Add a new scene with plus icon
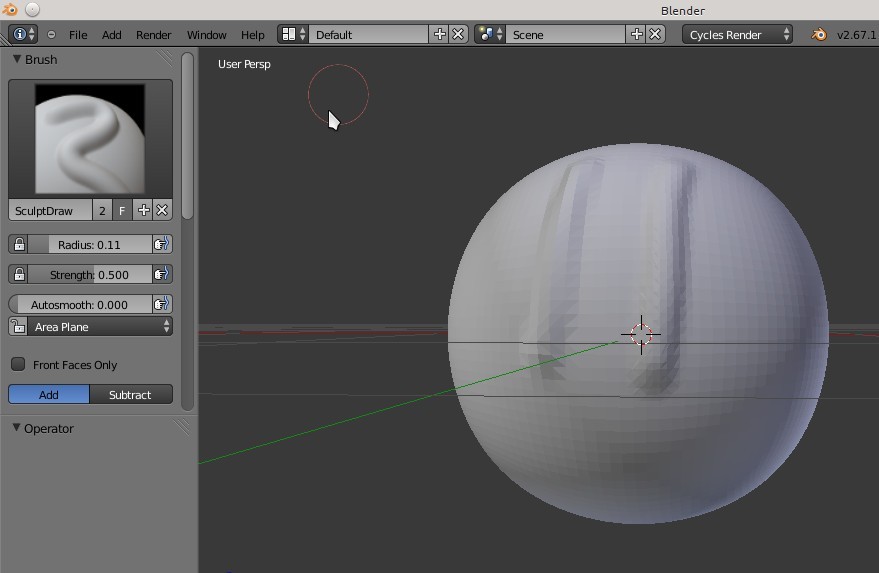This screenshot has height=573, width=879. pyautogui.click(x=636, y=34)
